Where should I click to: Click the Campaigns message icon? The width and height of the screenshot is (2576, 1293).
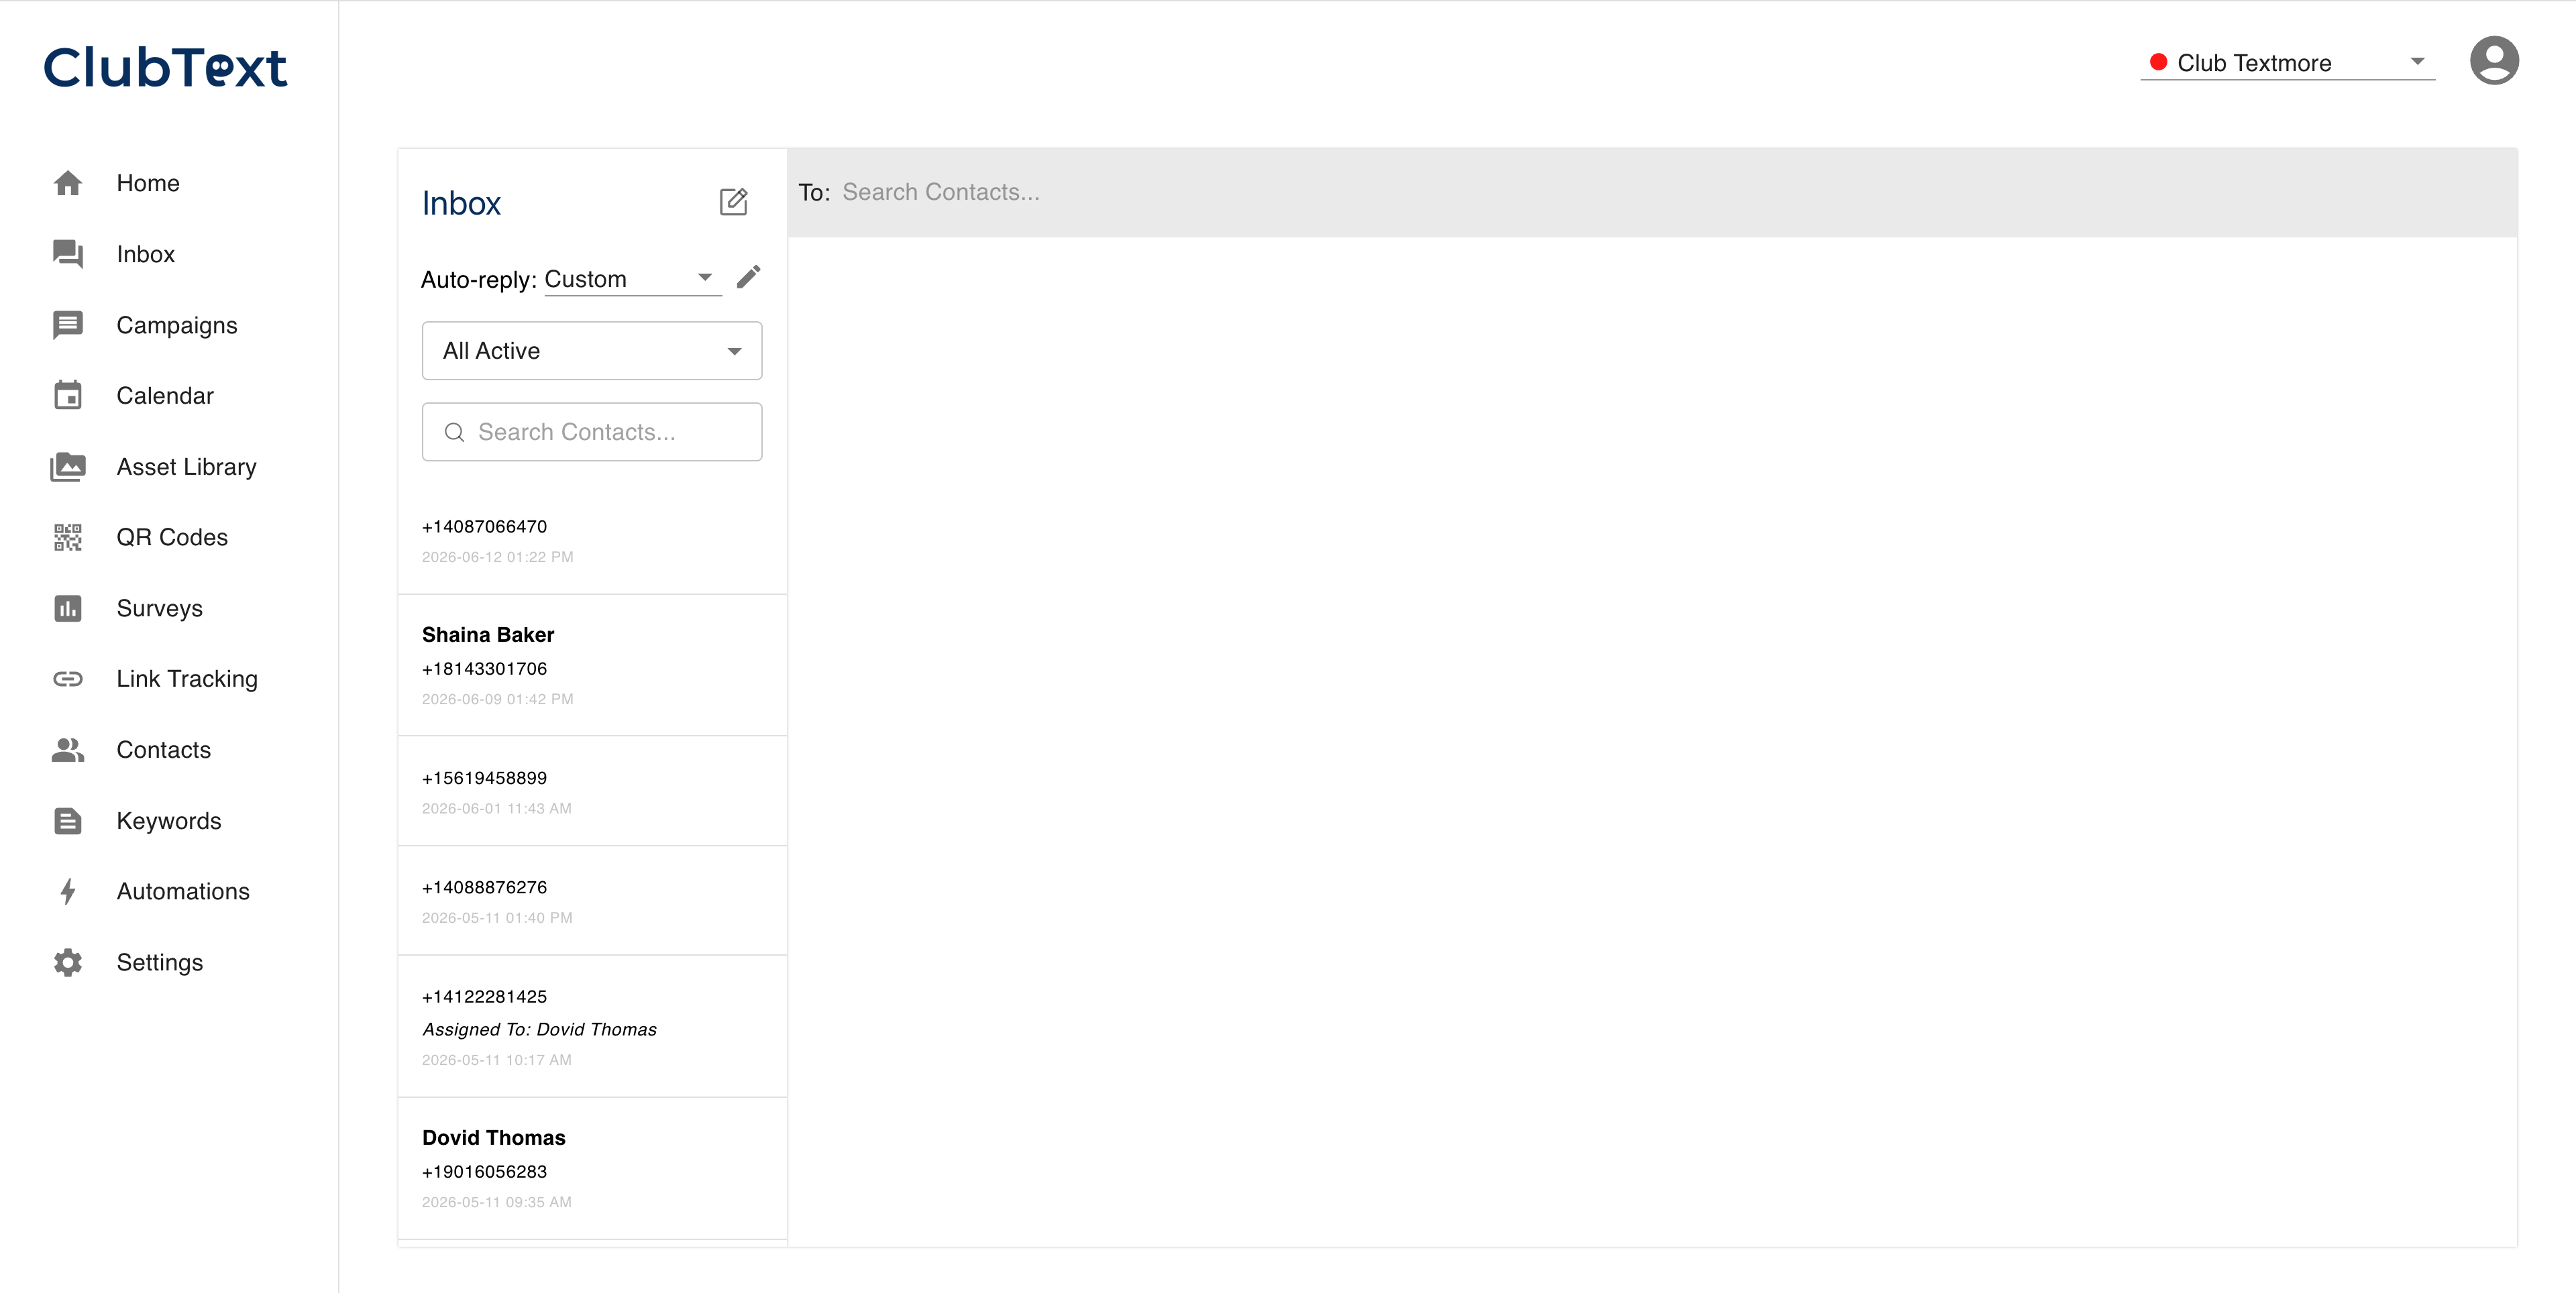(68, 325)
